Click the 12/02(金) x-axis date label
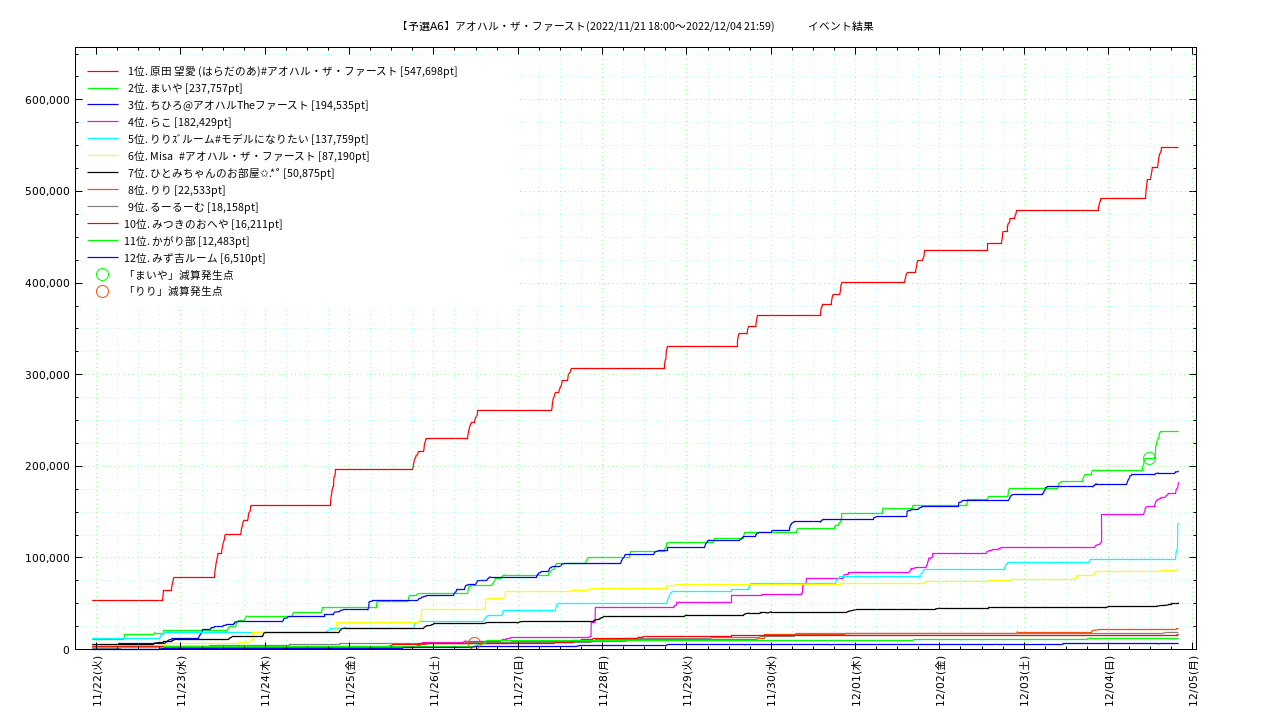1280x720 pixels. coord(940,681)
